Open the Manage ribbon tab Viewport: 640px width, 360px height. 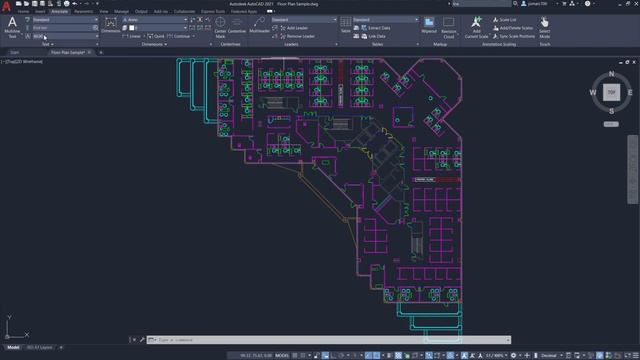[121, 11]
